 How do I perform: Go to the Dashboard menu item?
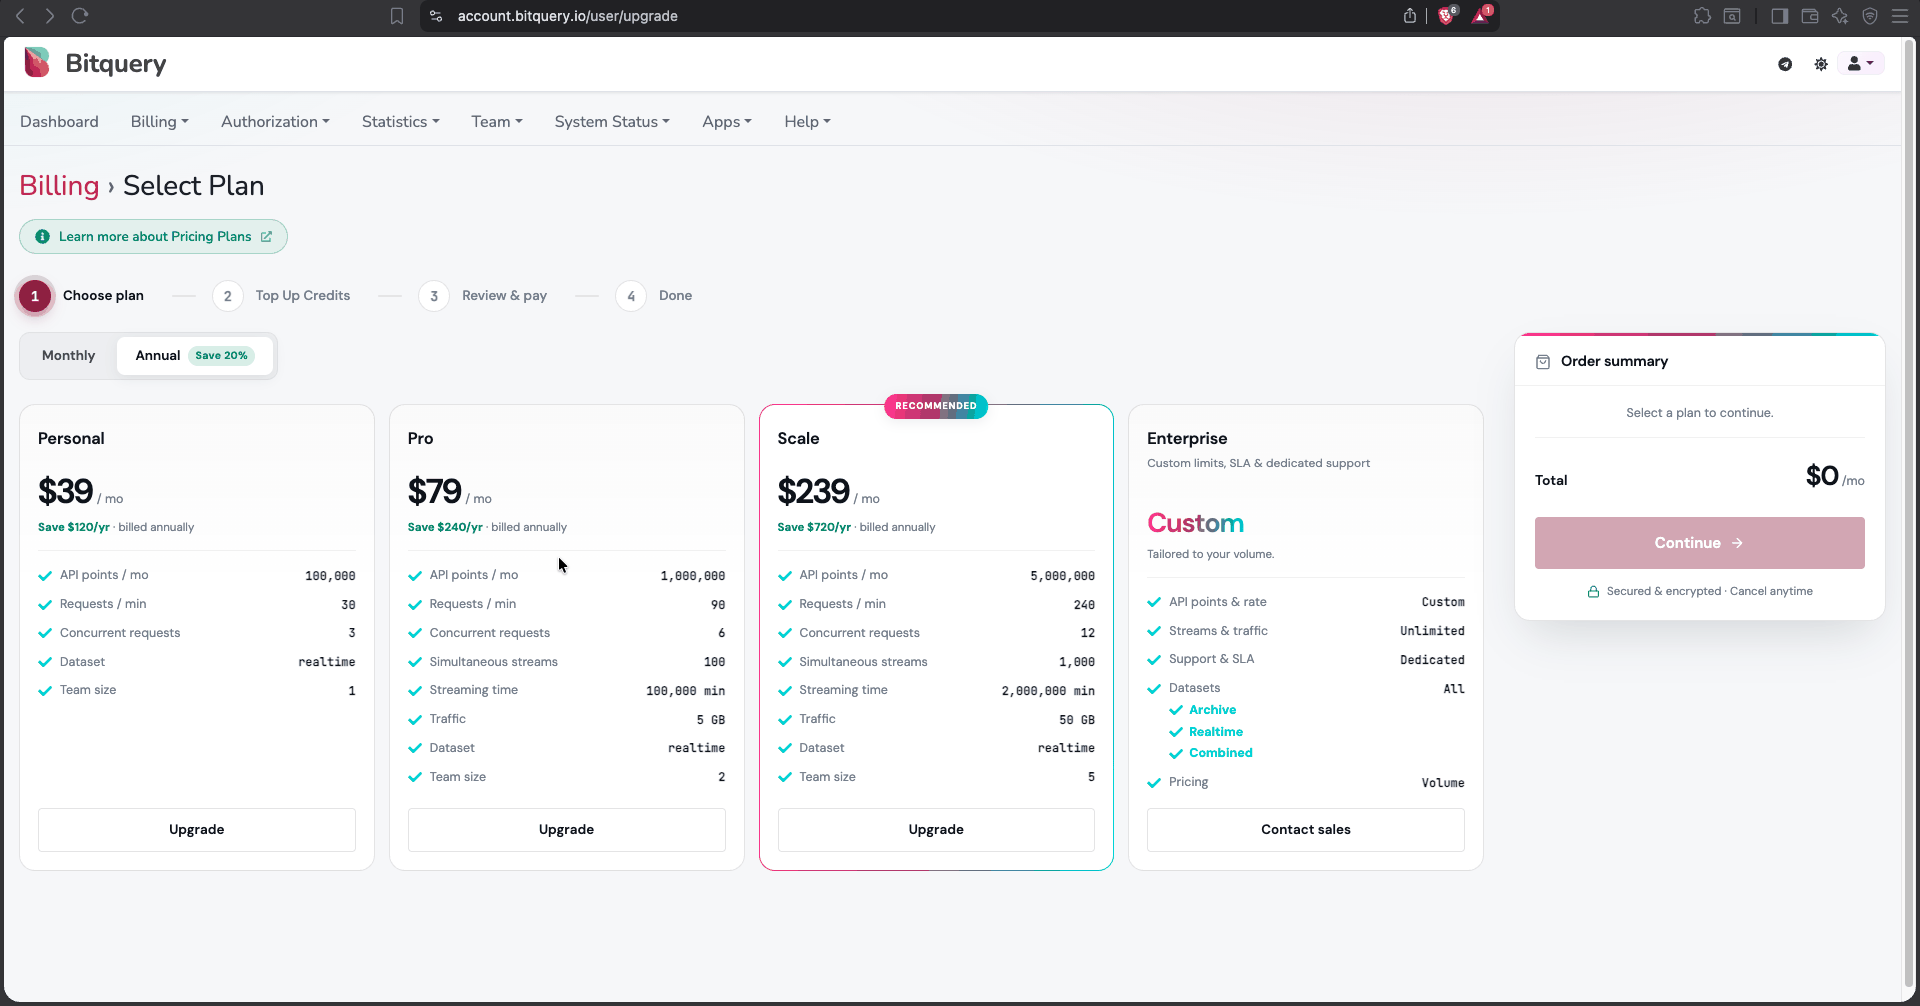point(59,122)
